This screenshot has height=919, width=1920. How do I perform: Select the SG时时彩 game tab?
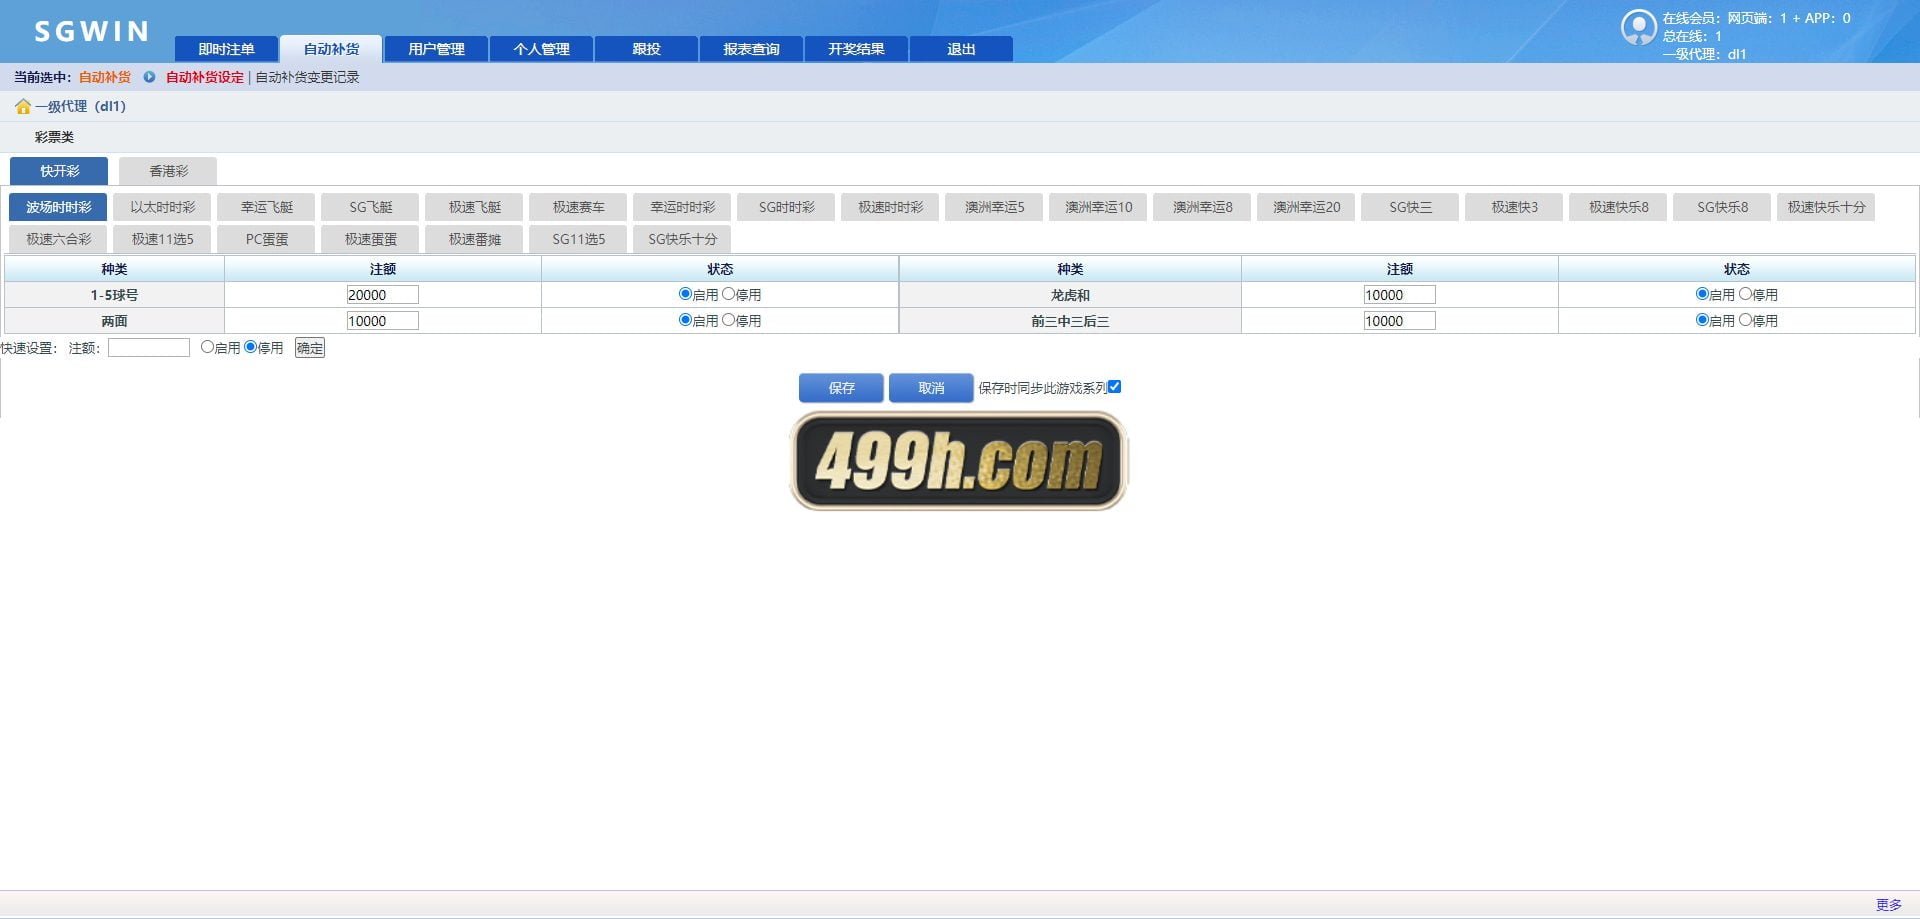click(x=786, y=207)
